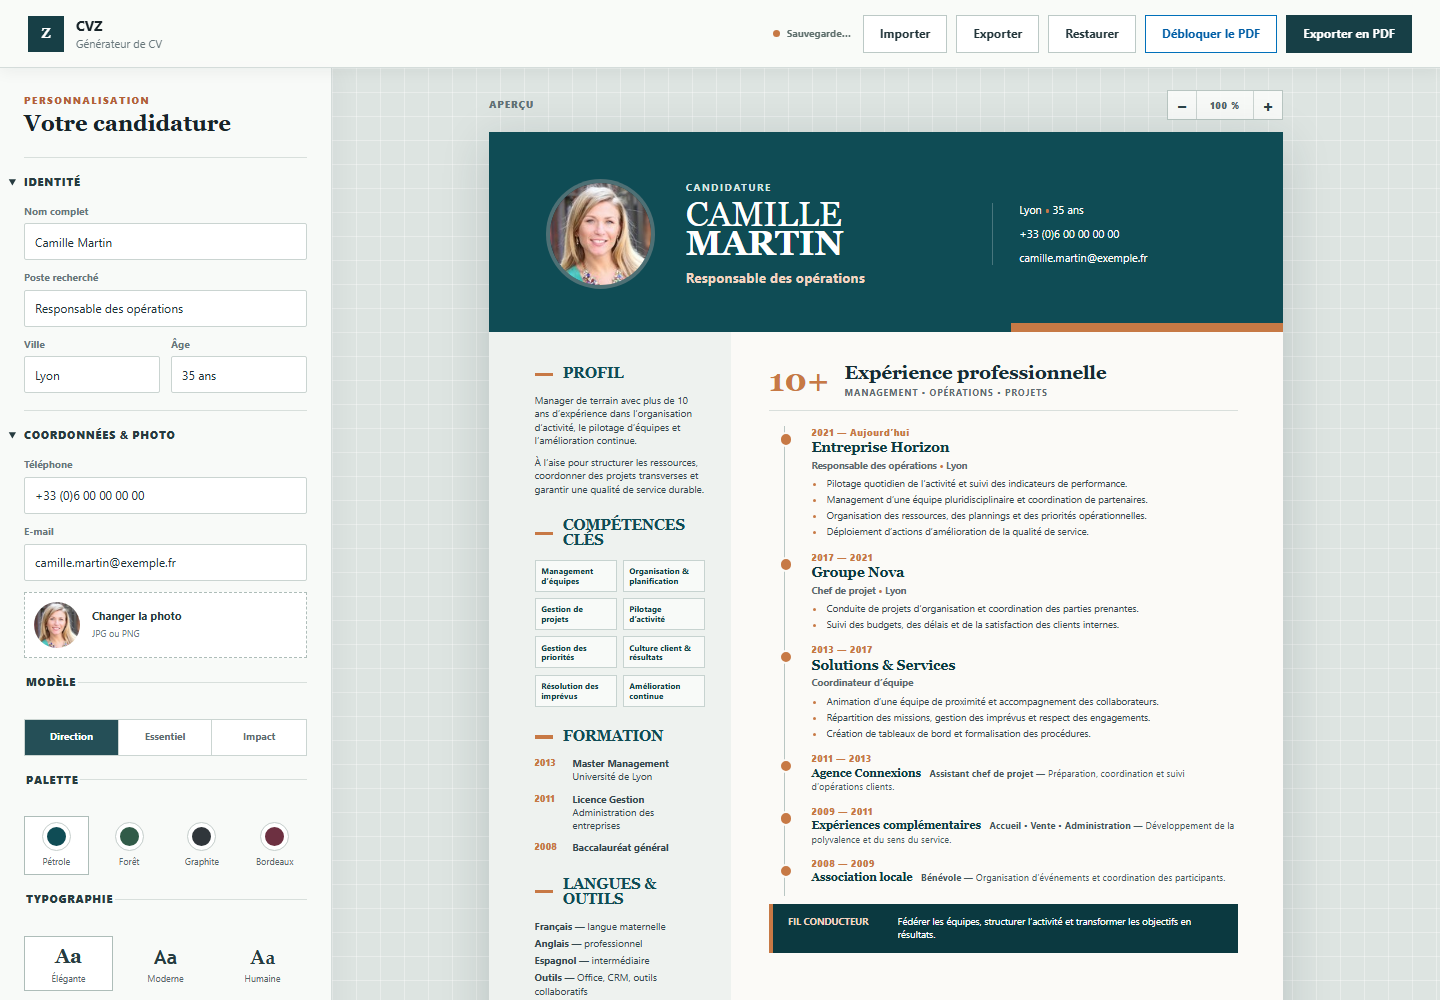Click 'Master Management' education entry

620,770
